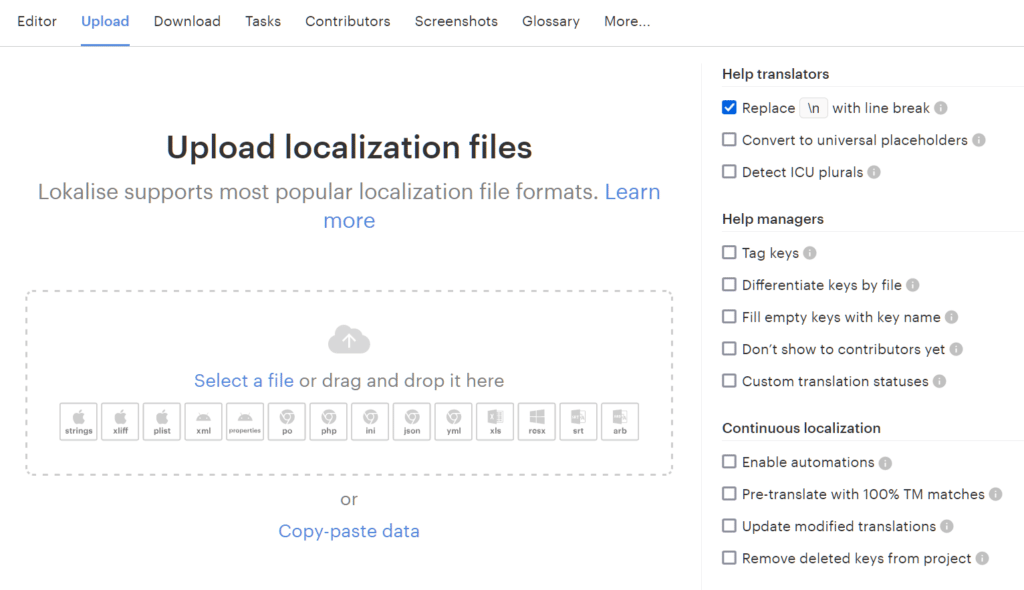
Task: Open the Glossary tab
Action: 551,21
